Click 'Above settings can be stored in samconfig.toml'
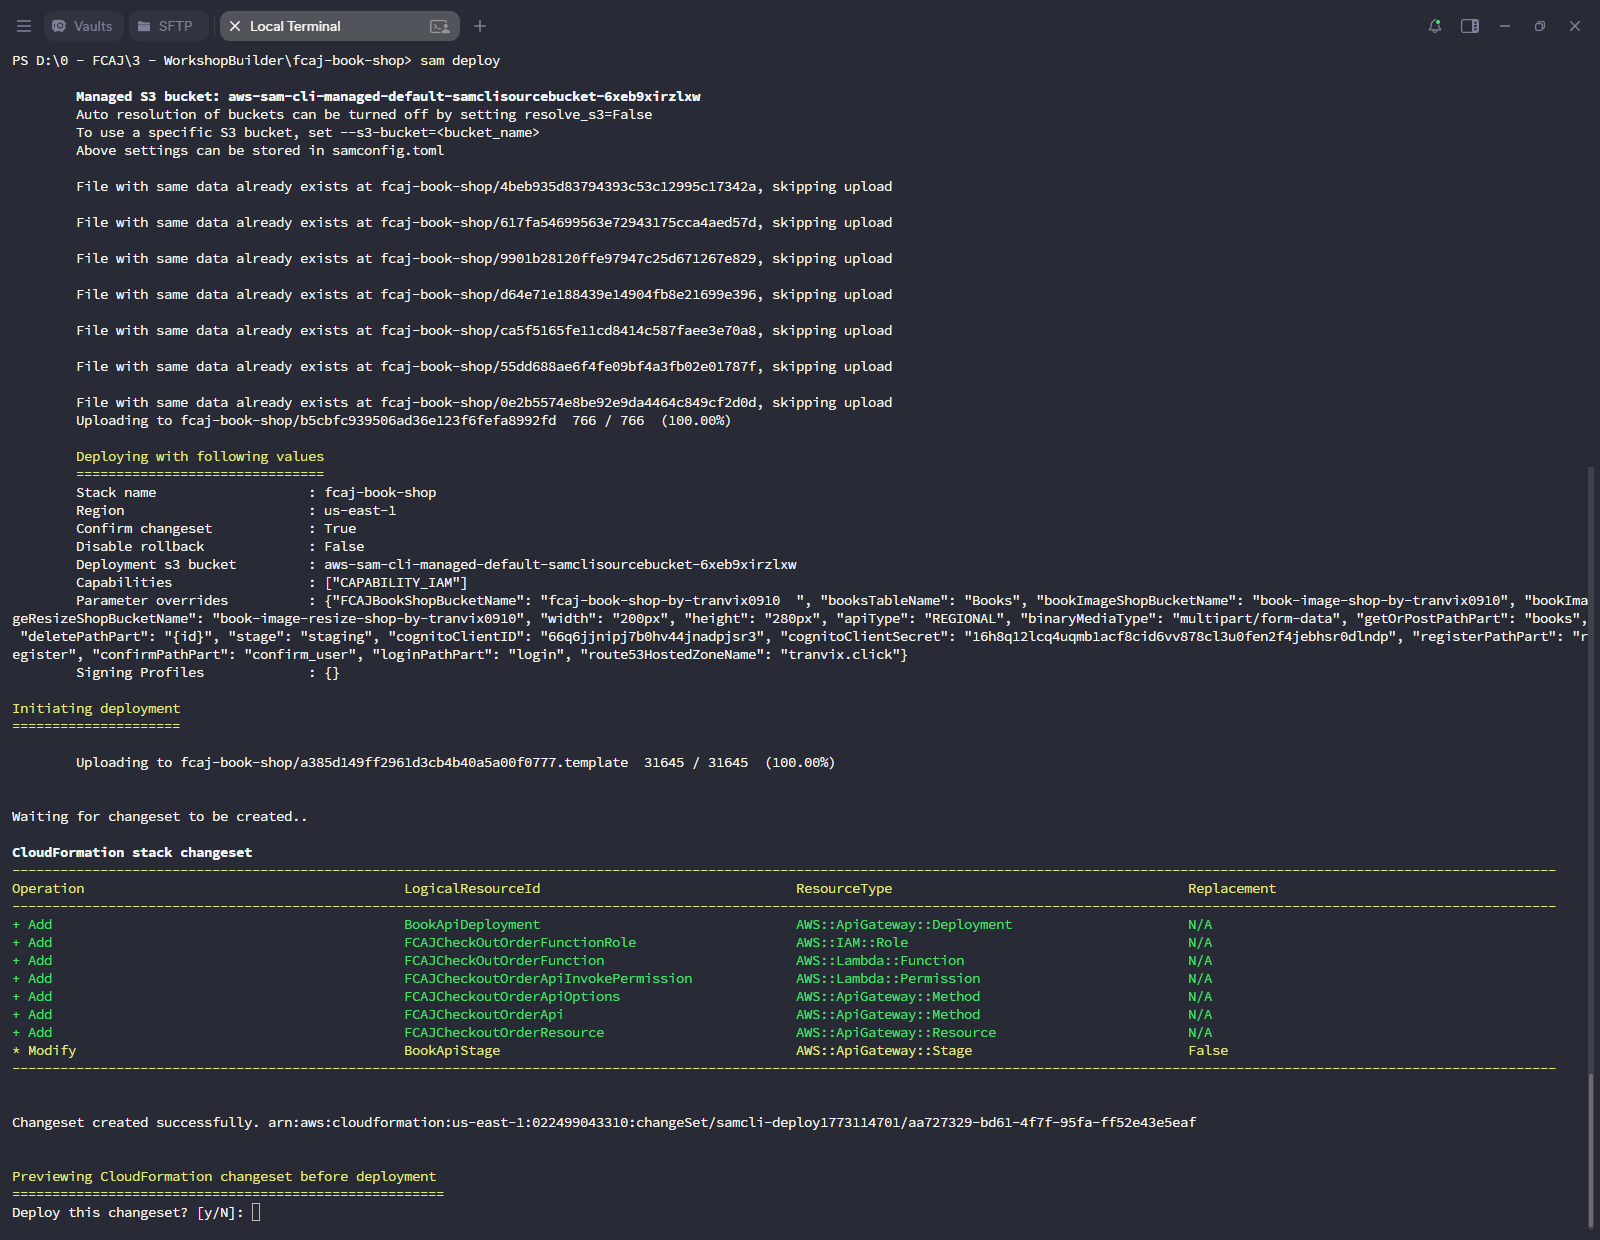The width and height of the screenshot is (1600, 1240). [260, 151]
